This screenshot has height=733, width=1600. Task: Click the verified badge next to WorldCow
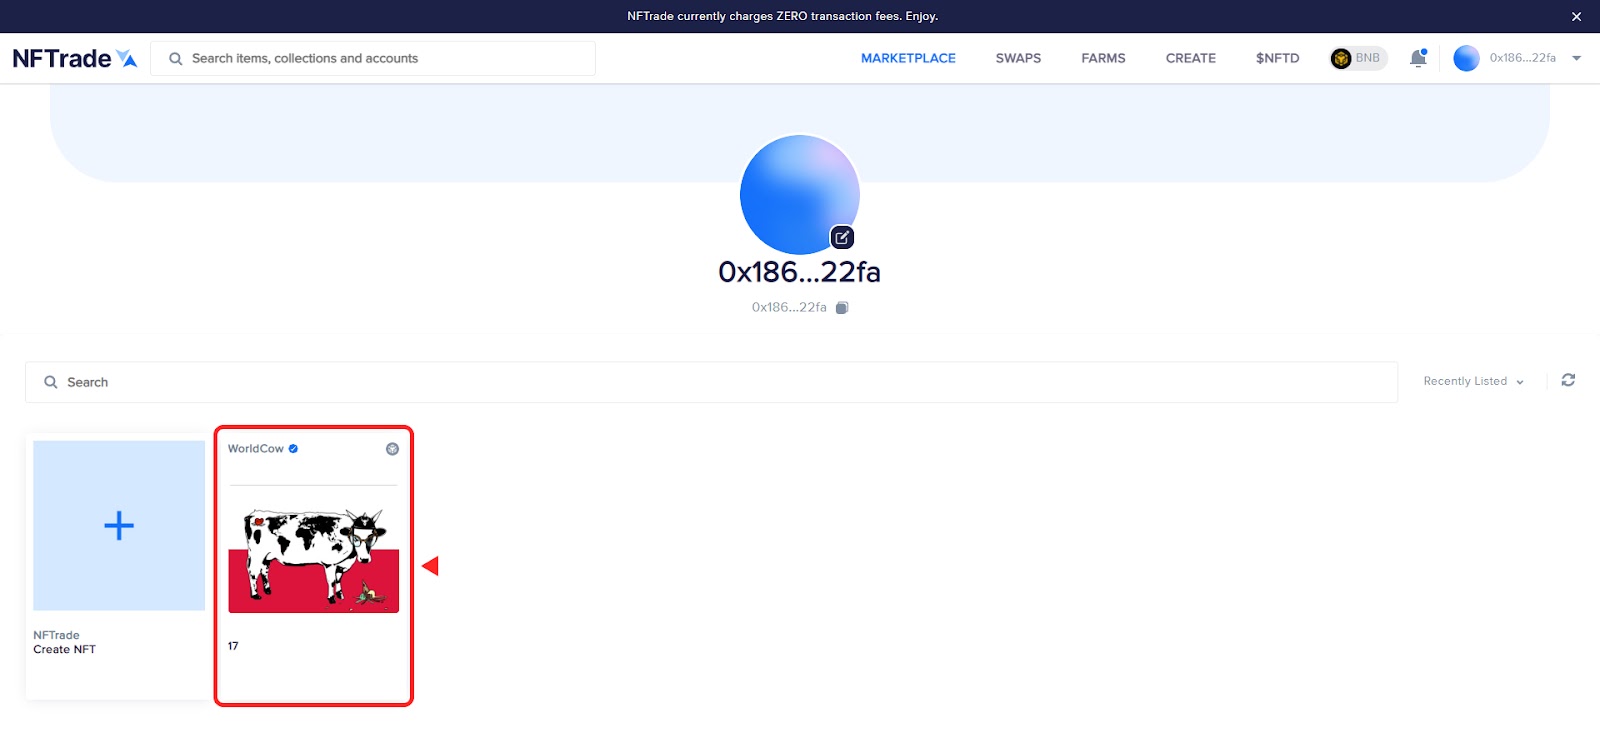(293, 449)
